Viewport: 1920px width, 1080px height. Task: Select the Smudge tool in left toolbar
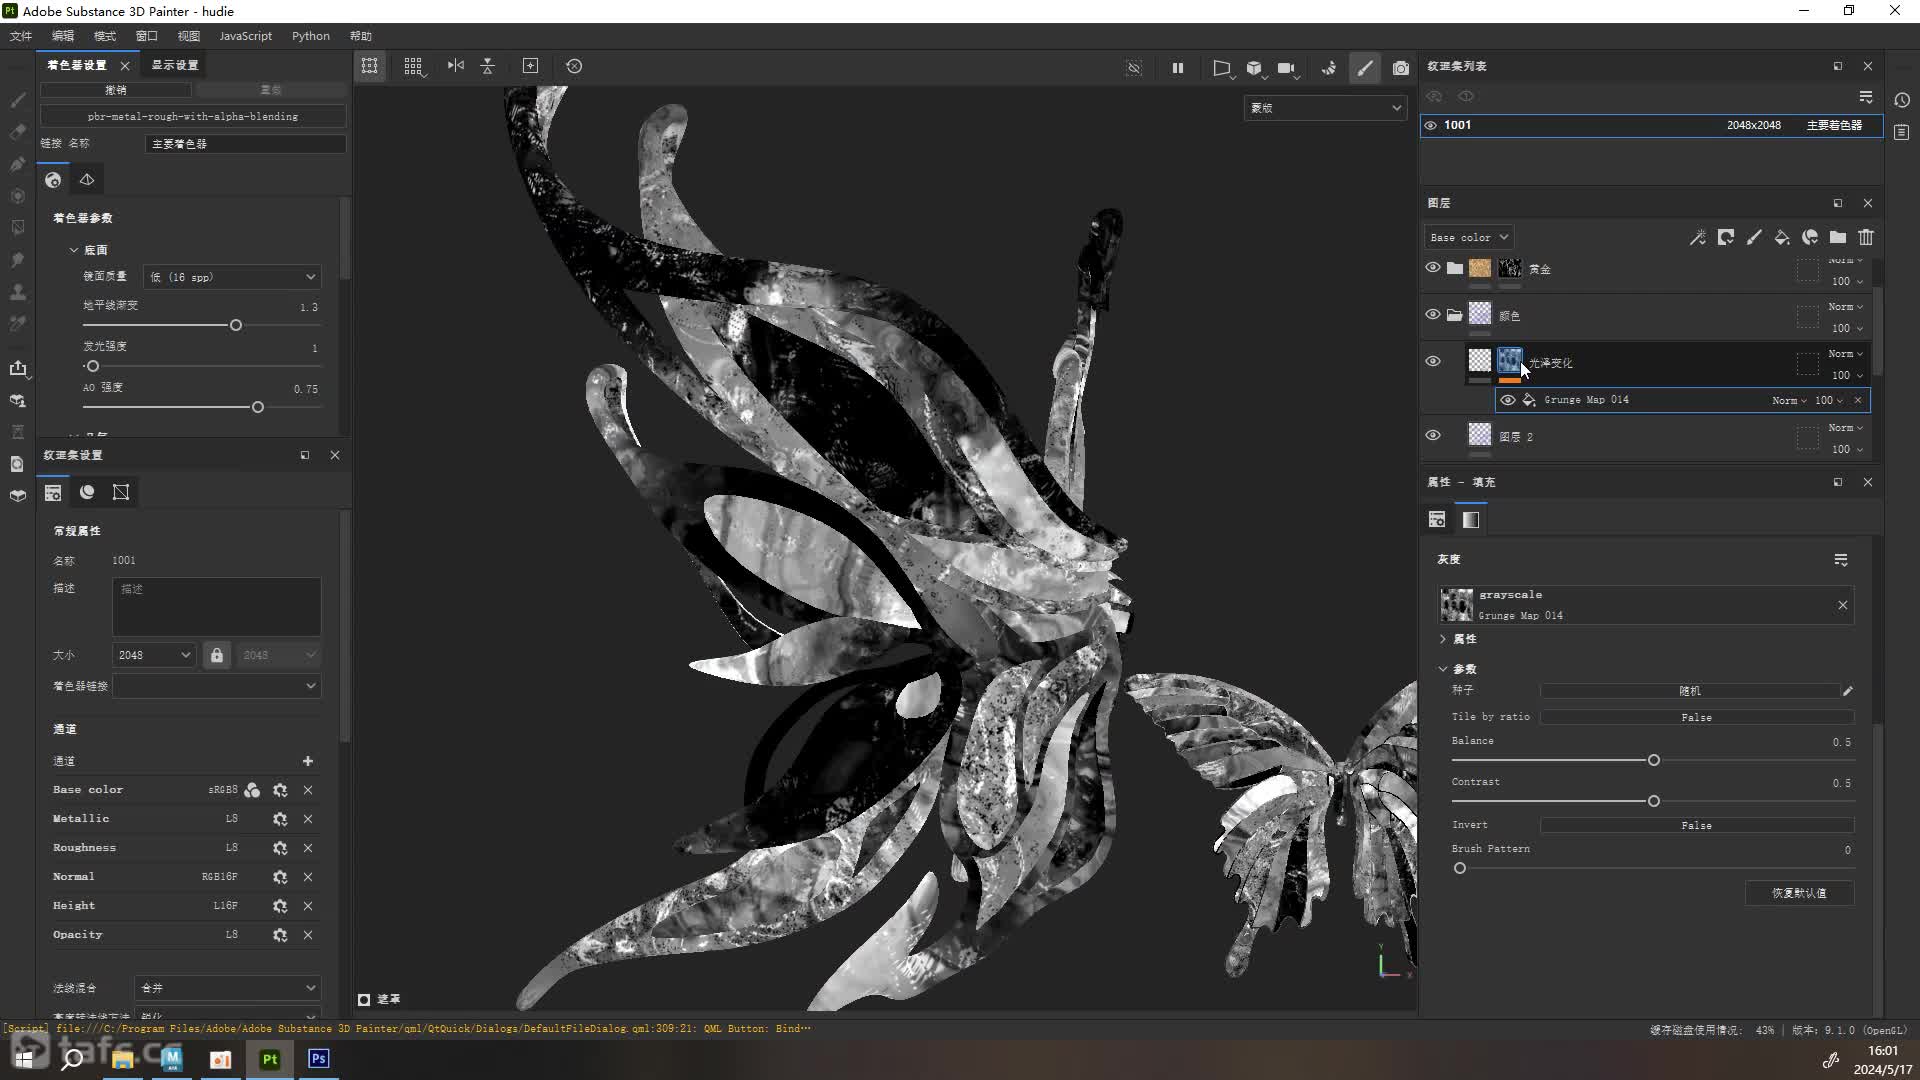(17, 260)
